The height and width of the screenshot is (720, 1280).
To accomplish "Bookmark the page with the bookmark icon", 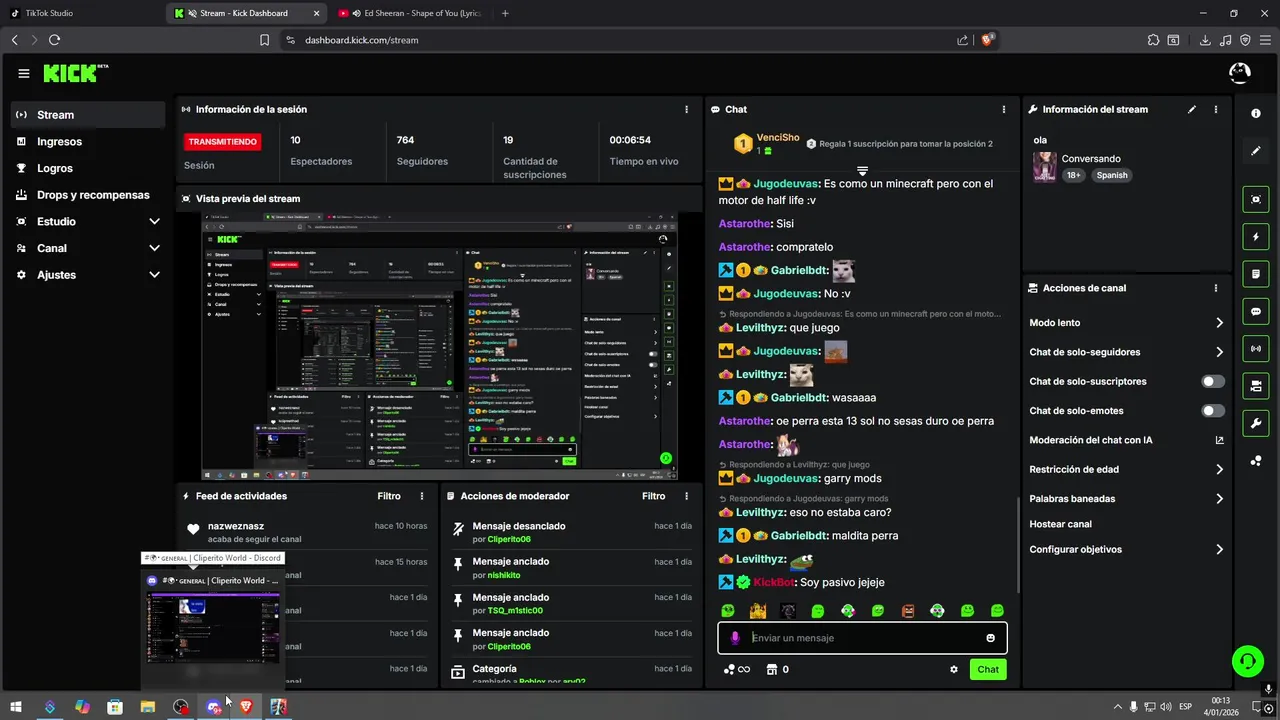I will pos(264,40).
